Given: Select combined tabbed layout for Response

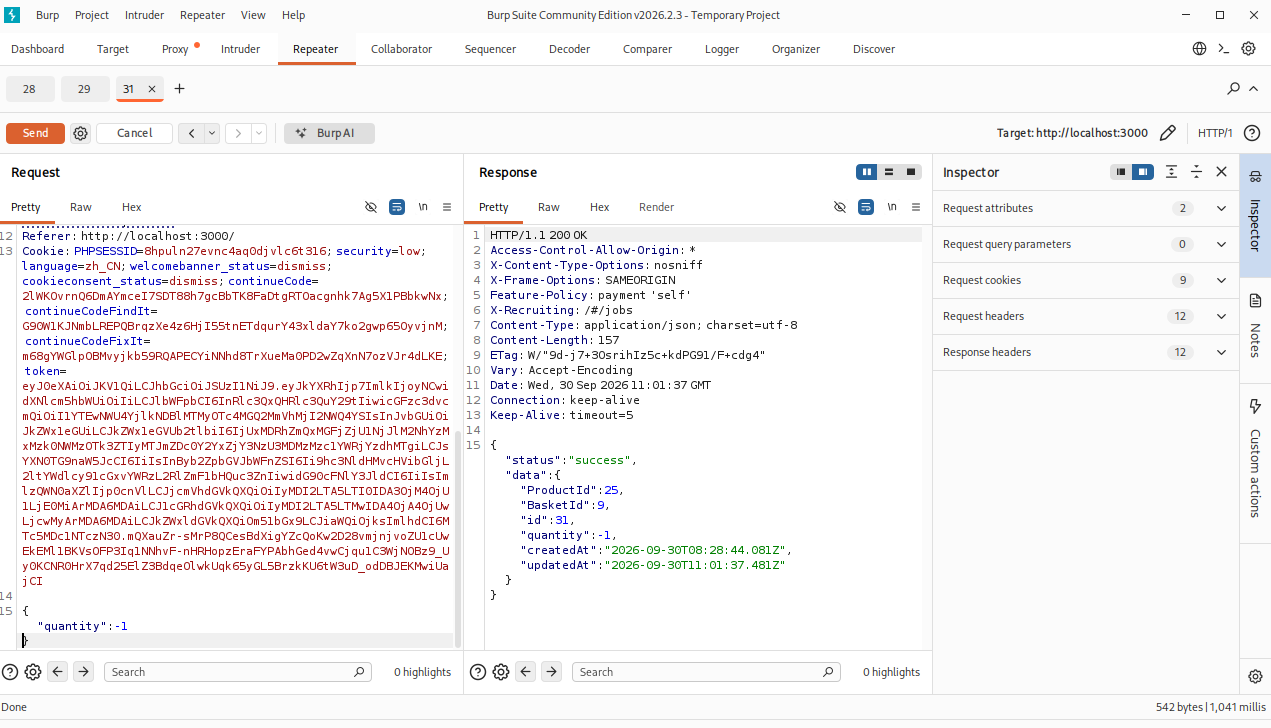Looking at the screenshot, I should [x=911, y=172].
